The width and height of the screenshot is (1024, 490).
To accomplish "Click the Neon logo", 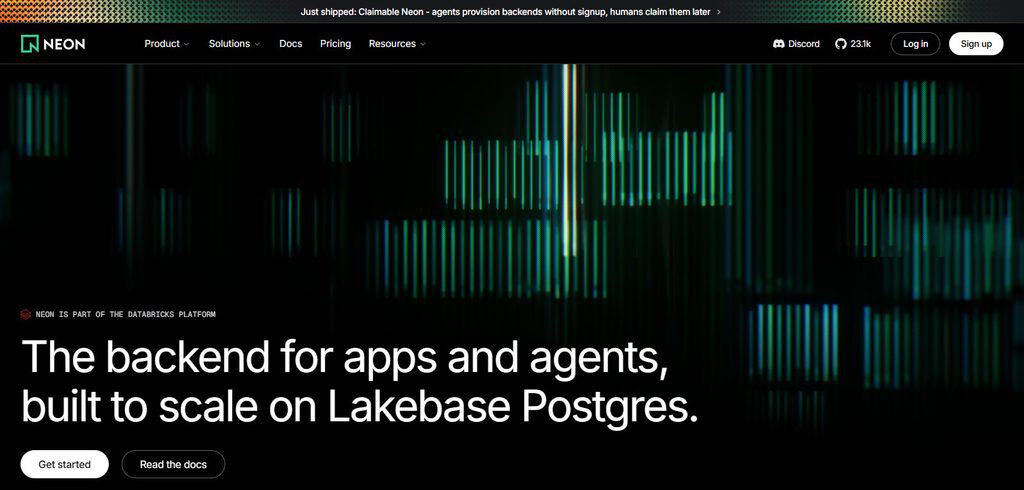I will pos(53,44).
